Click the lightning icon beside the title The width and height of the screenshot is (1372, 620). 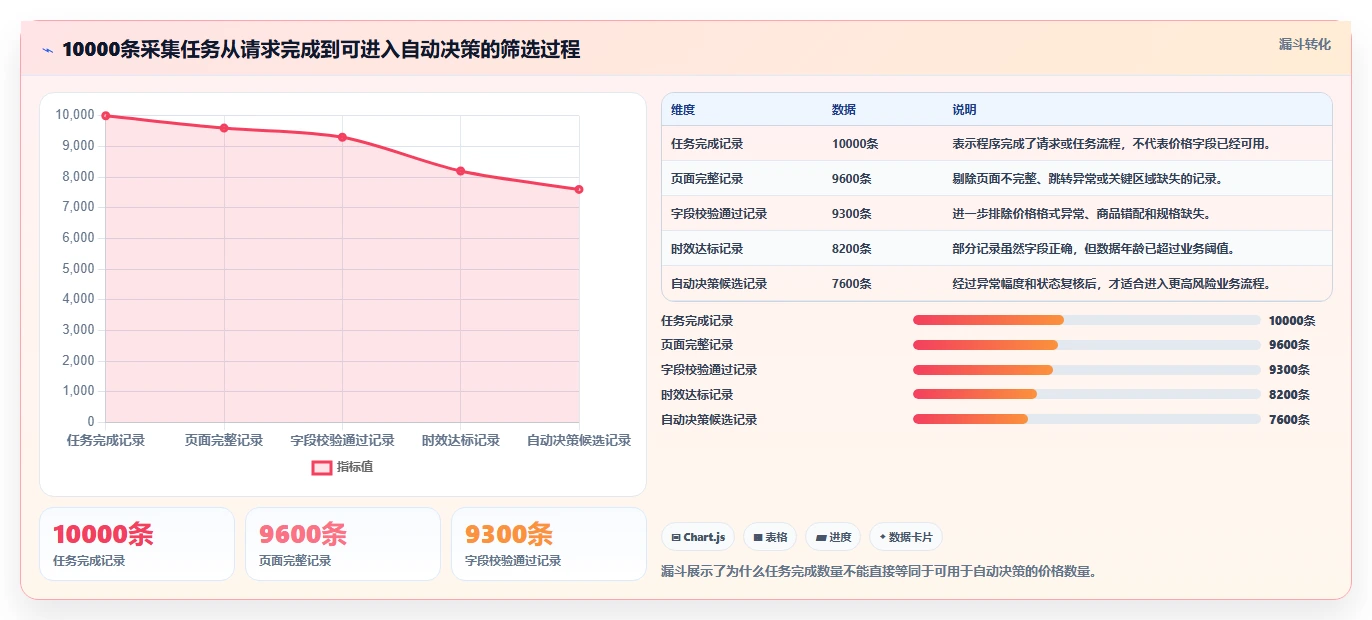click(x=47, y=50)
